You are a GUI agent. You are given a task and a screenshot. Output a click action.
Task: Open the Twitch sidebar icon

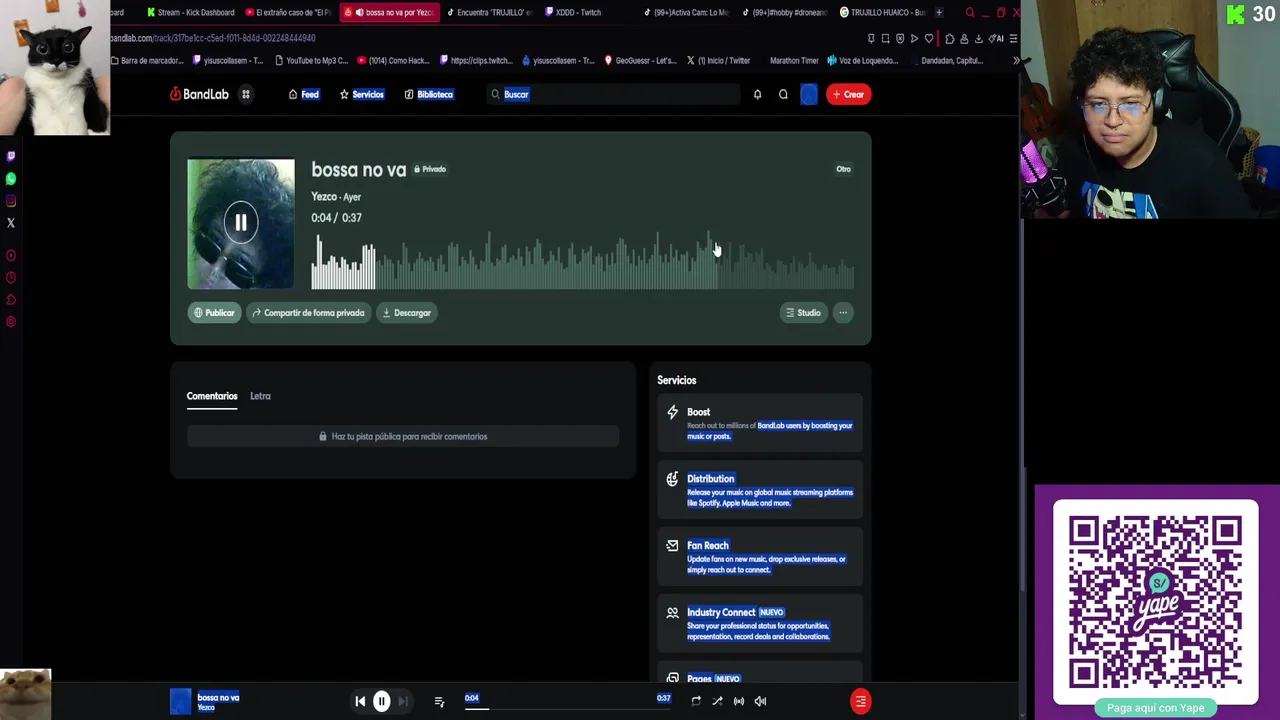11,156
